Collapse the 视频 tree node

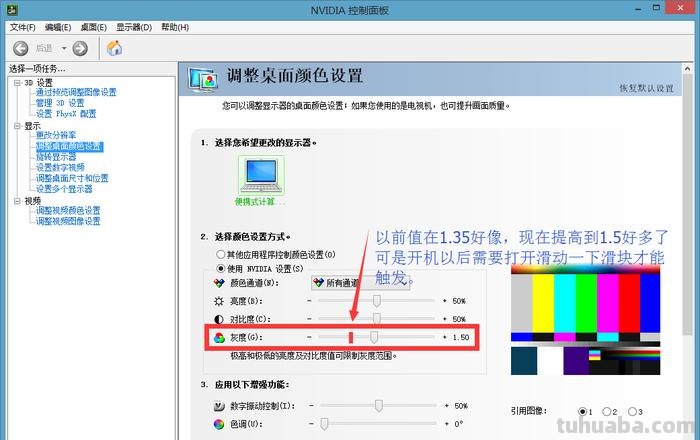17,201
